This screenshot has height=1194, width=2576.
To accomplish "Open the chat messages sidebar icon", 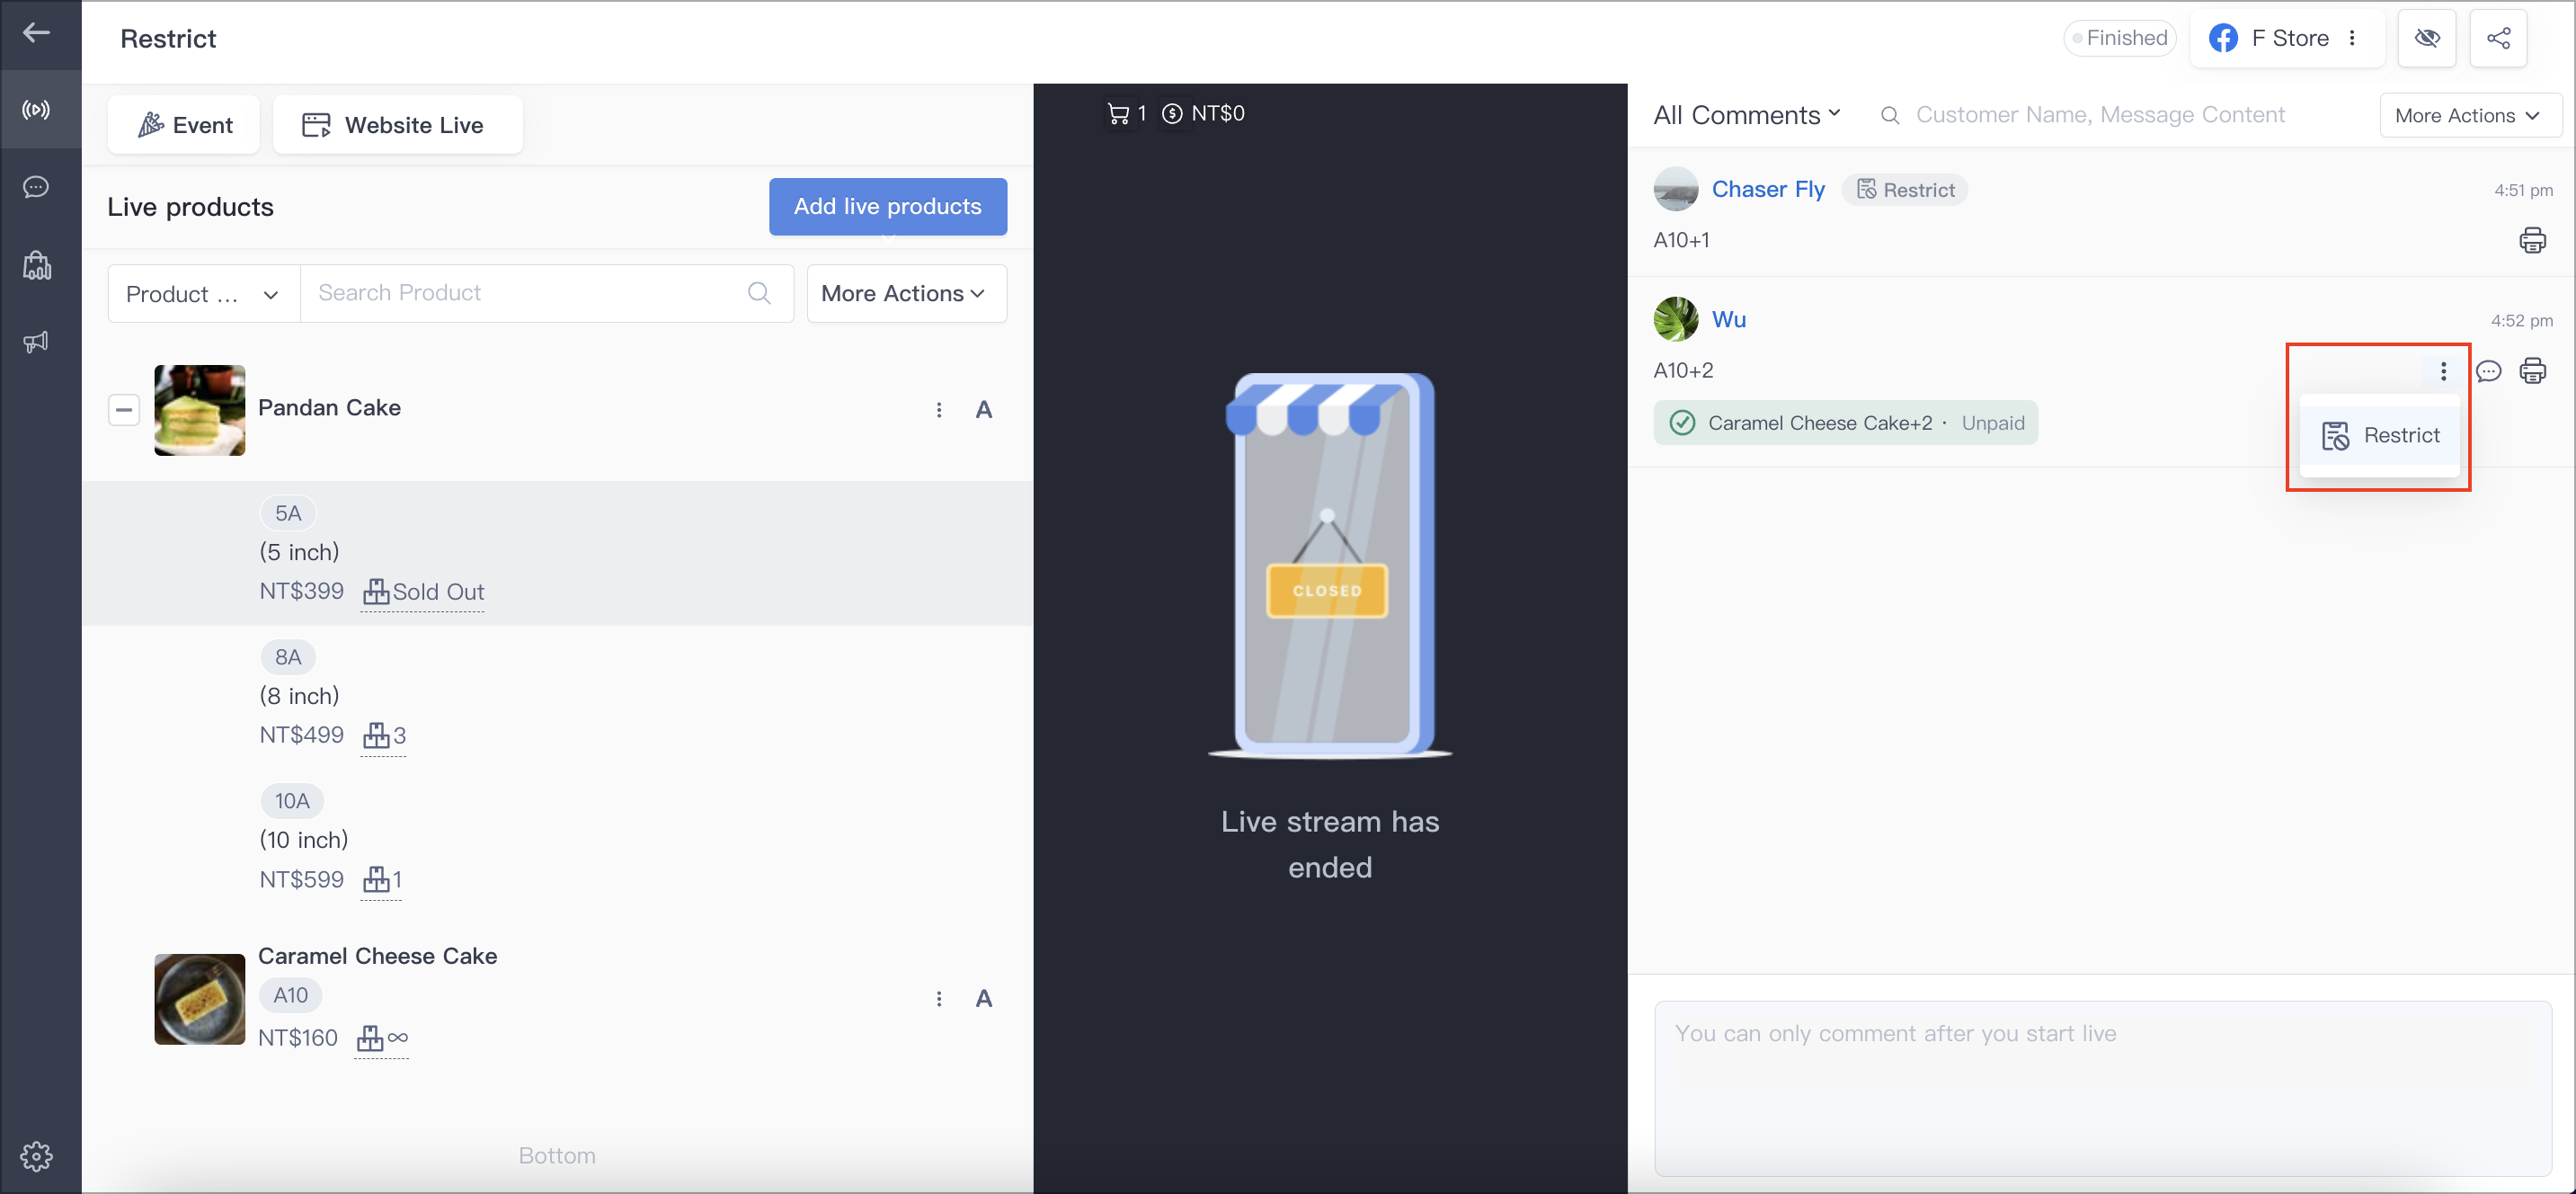I will (37, 187).
